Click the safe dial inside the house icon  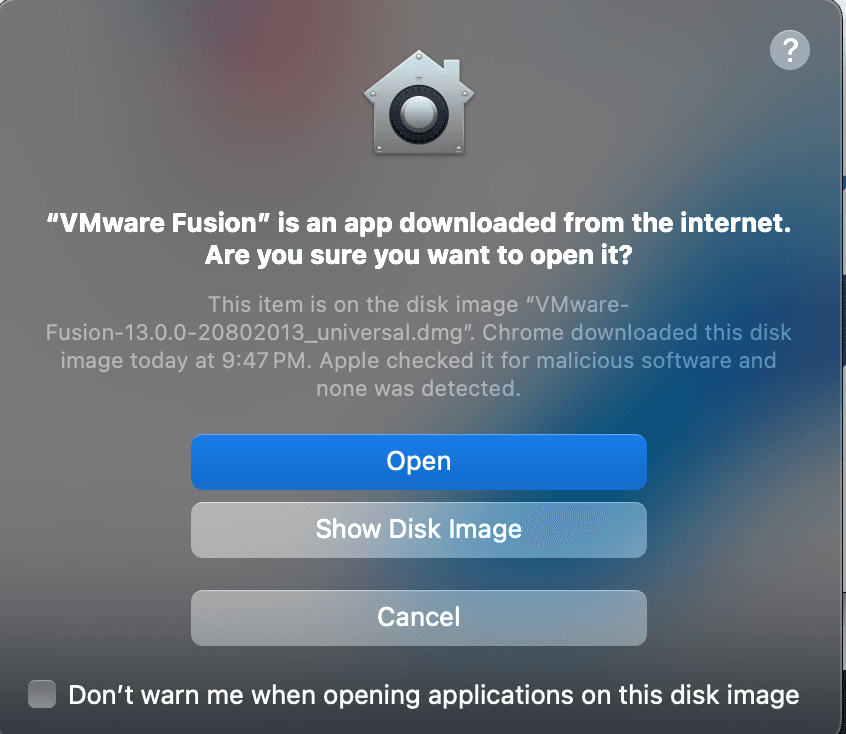click(x=419, y=114)
